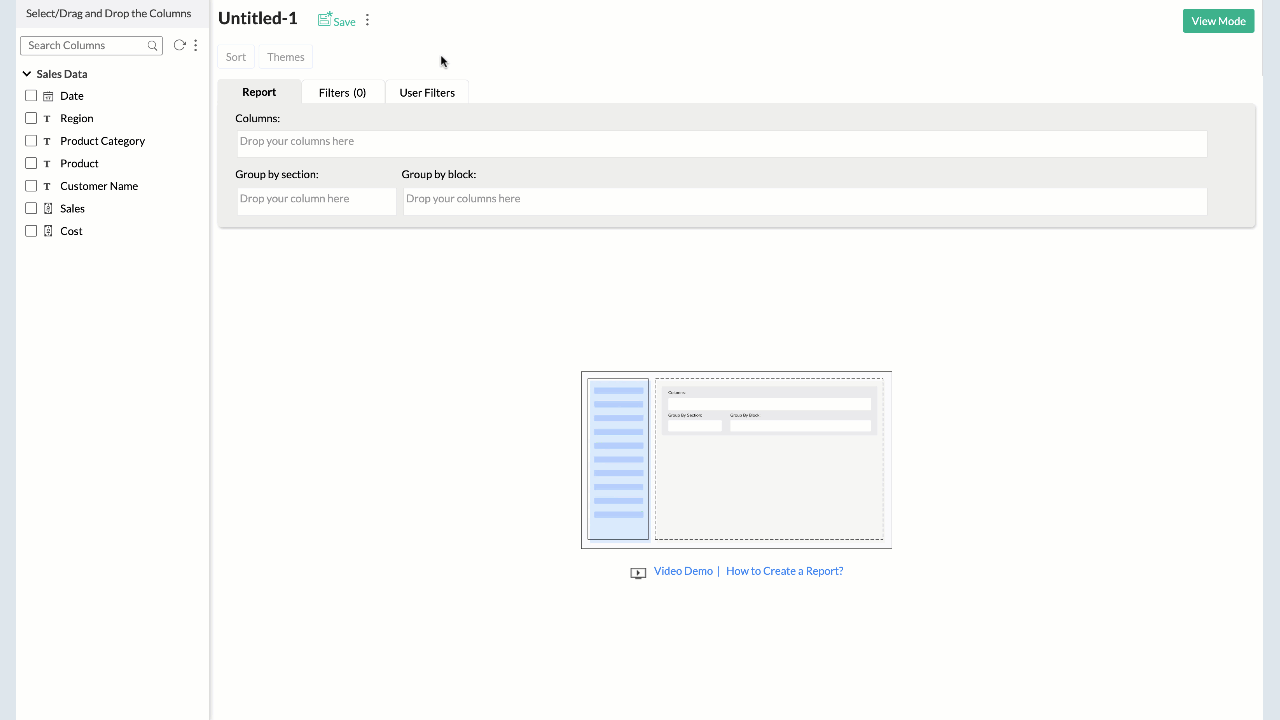Click the calendar icon next to Date column

point(47,95)
